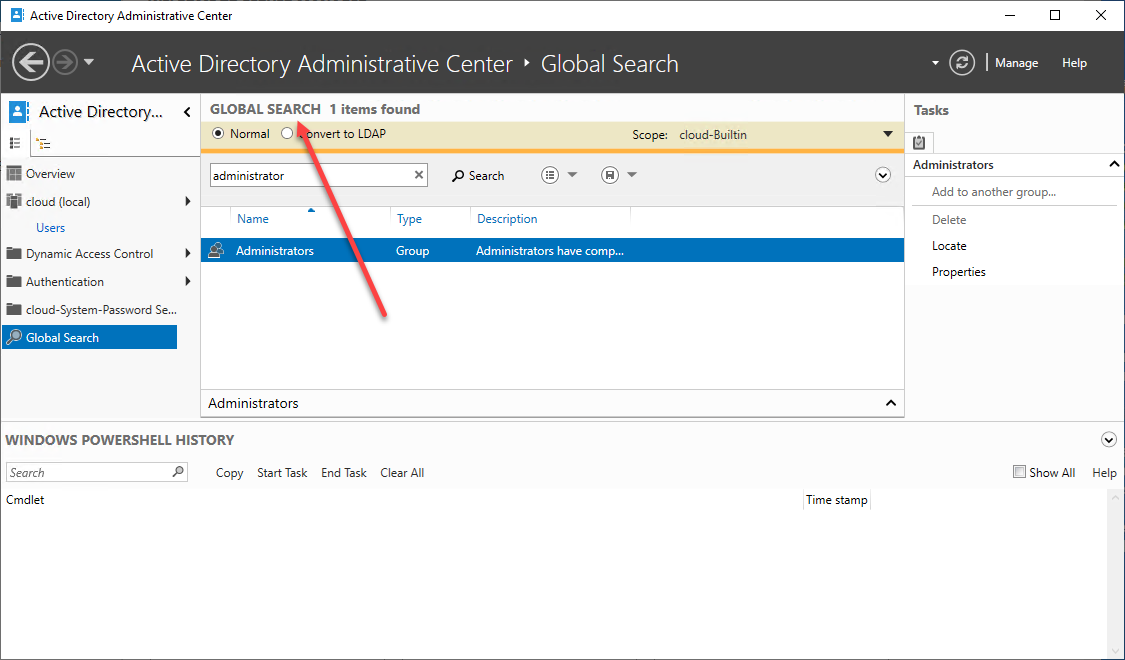Image resolution: width=1125 pixels, height=660 pixels.
Task: Click End Task in PowerShell history
Action: (x=344, y=473)
